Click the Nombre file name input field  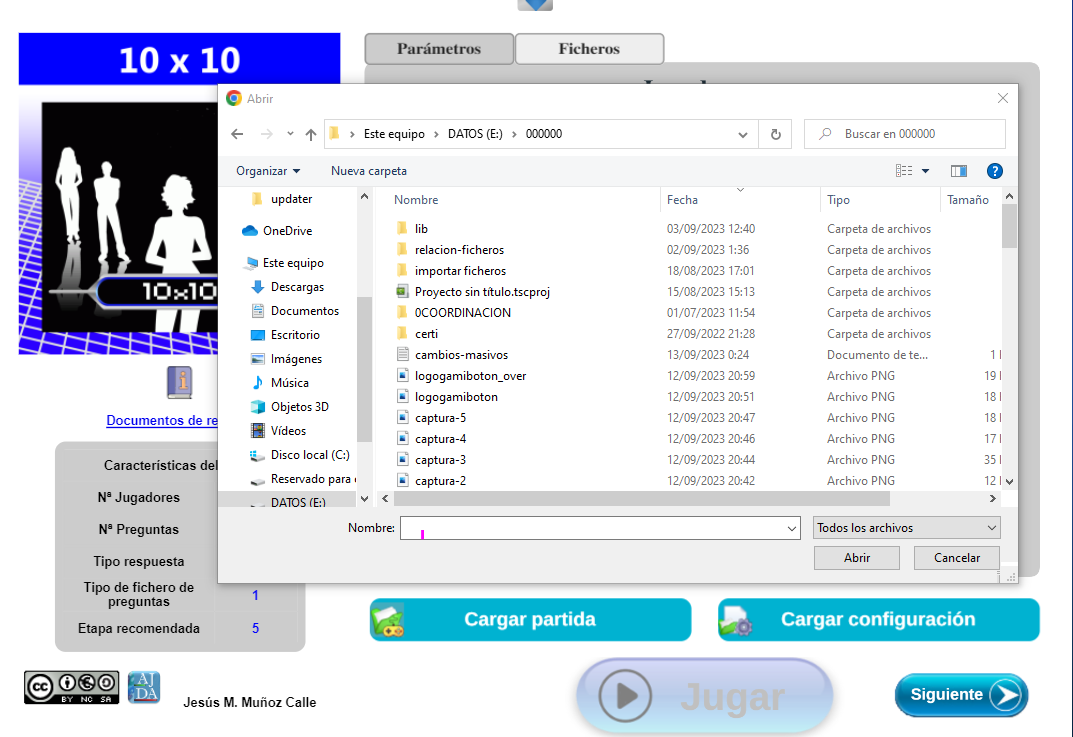592,528
